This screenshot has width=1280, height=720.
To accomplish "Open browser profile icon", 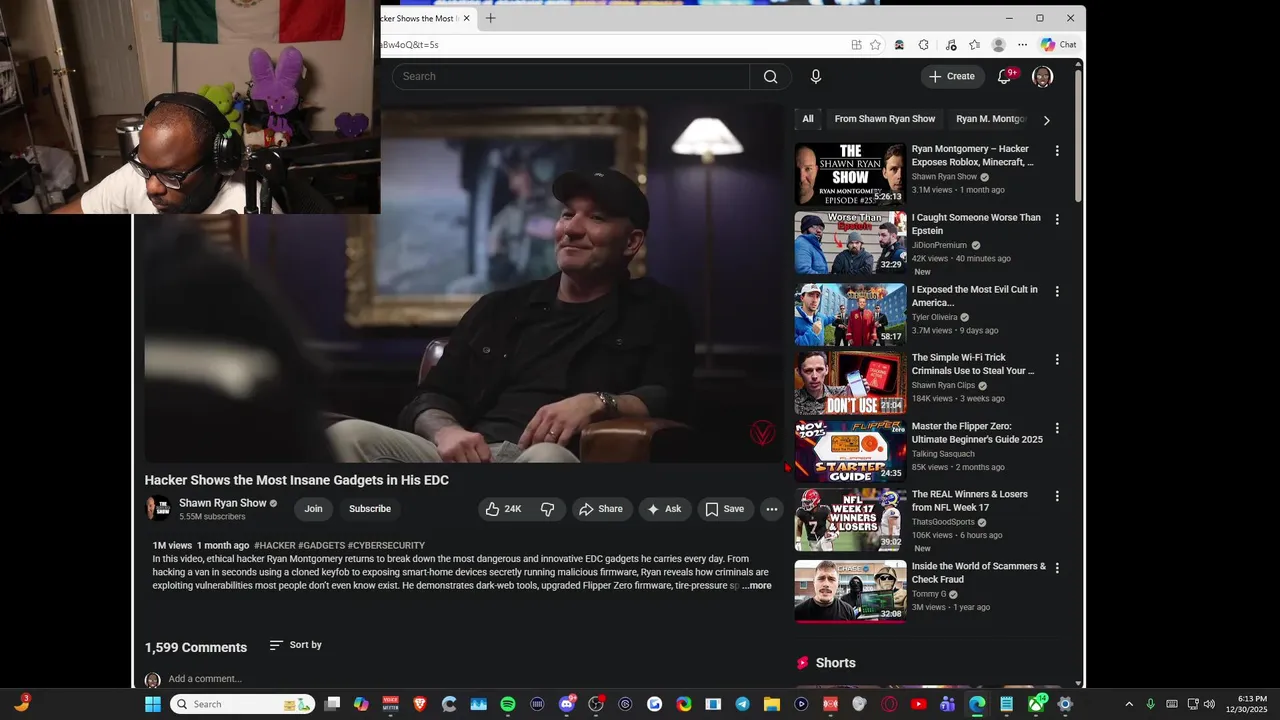I will click(x=998, y=45).
